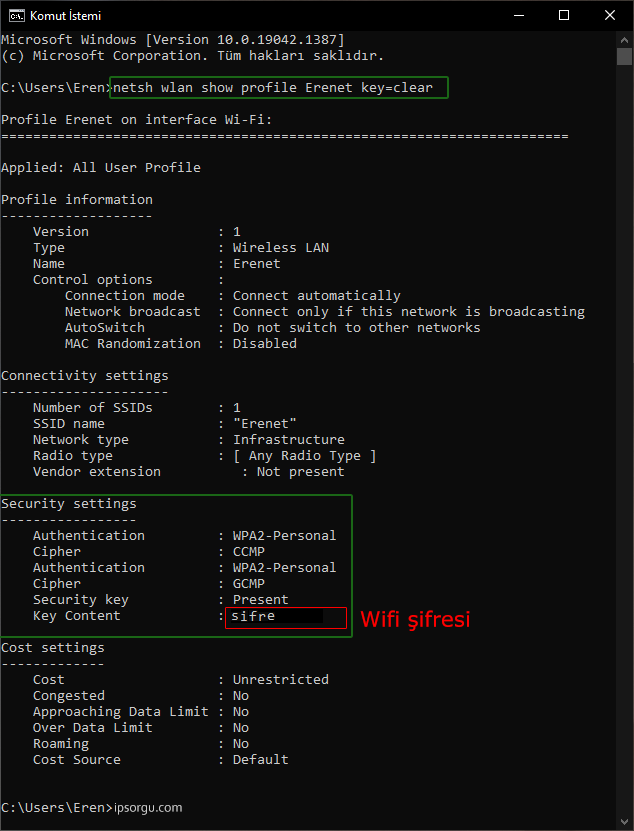This screenshot has height=831, width=634.
Task: Minimize the Komut İstemi window
Action: pos(518,15)
